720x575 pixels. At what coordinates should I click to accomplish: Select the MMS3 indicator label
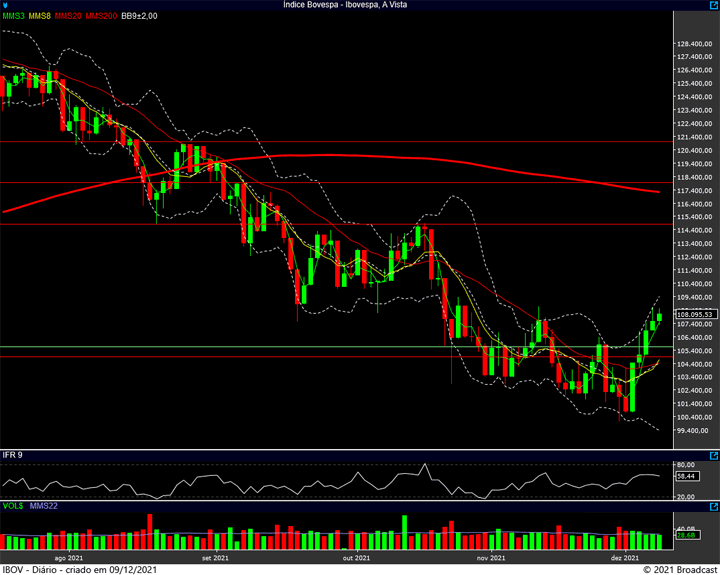pos(13,16)
